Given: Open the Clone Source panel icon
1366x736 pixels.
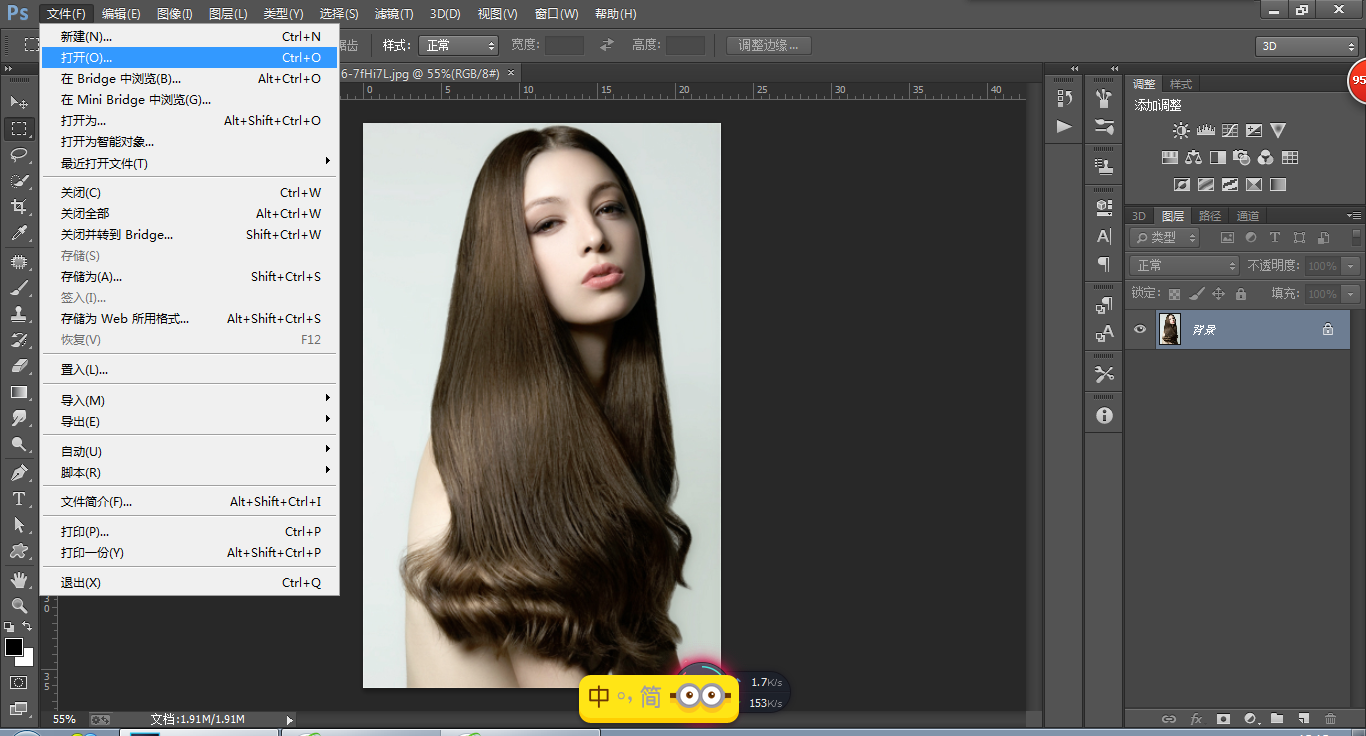Looking at the screenshot, I should tap(1104, 165).
